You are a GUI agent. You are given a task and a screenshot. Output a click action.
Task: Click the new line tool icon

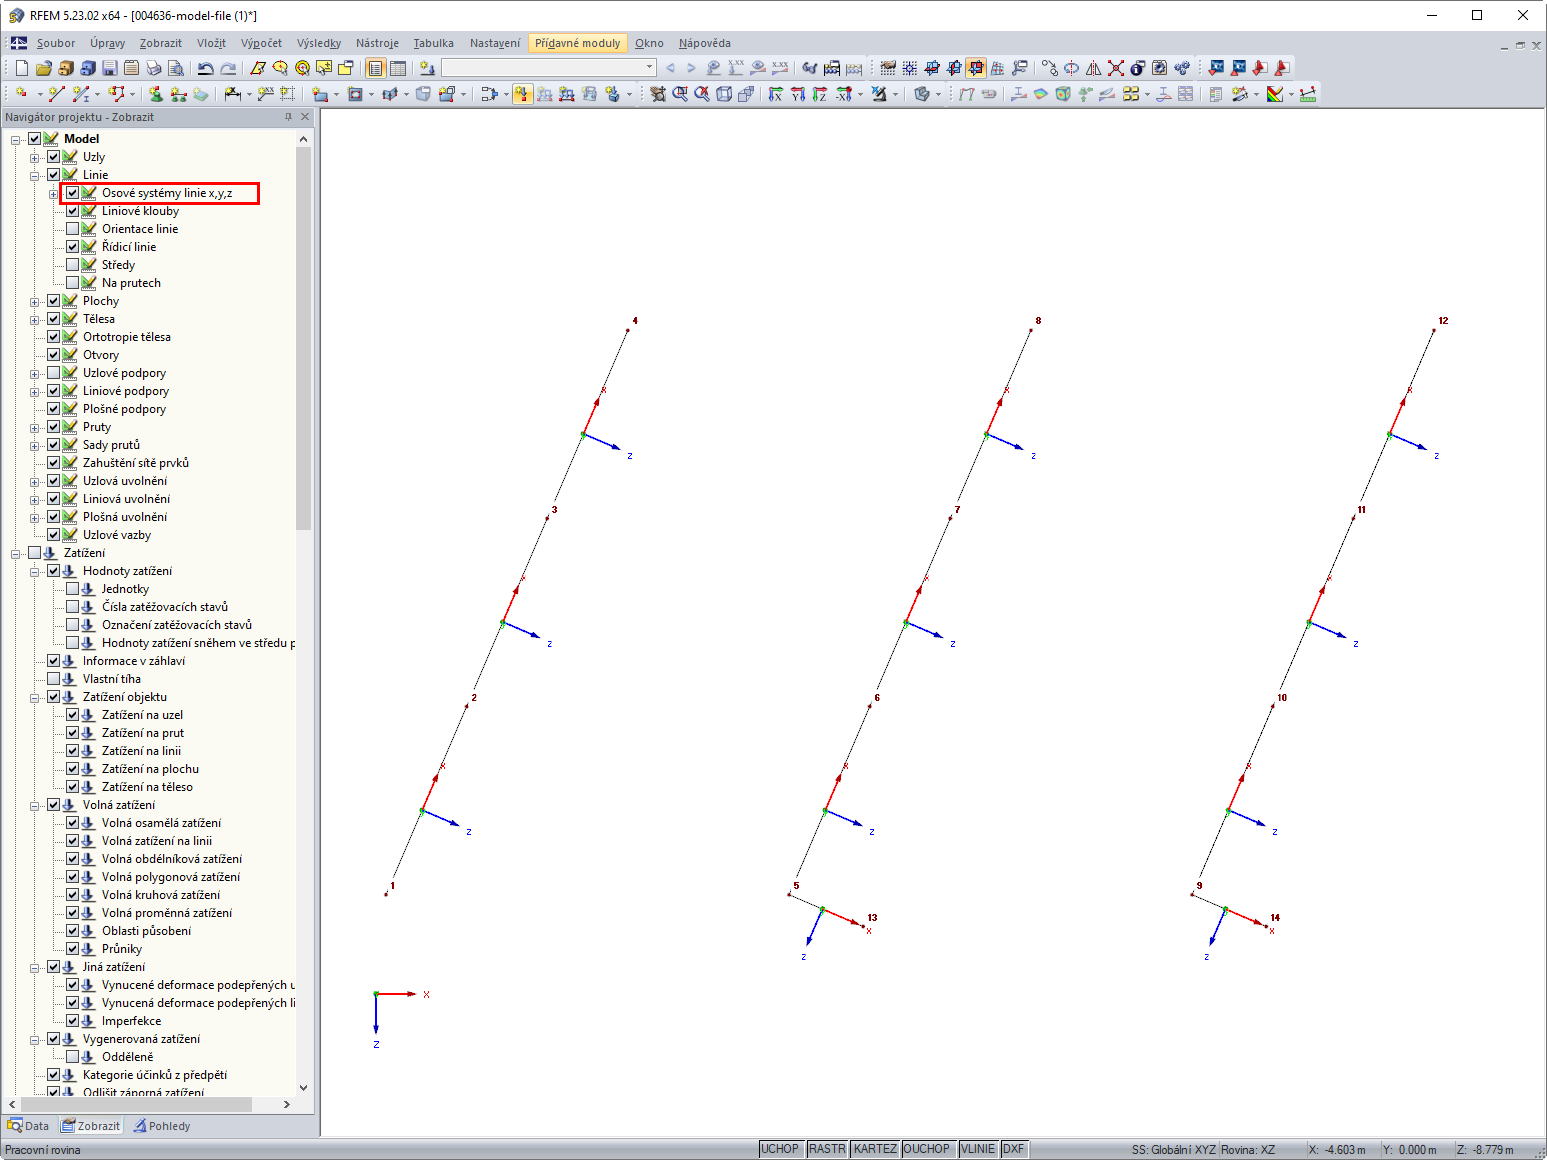click(x=56, y=94)
